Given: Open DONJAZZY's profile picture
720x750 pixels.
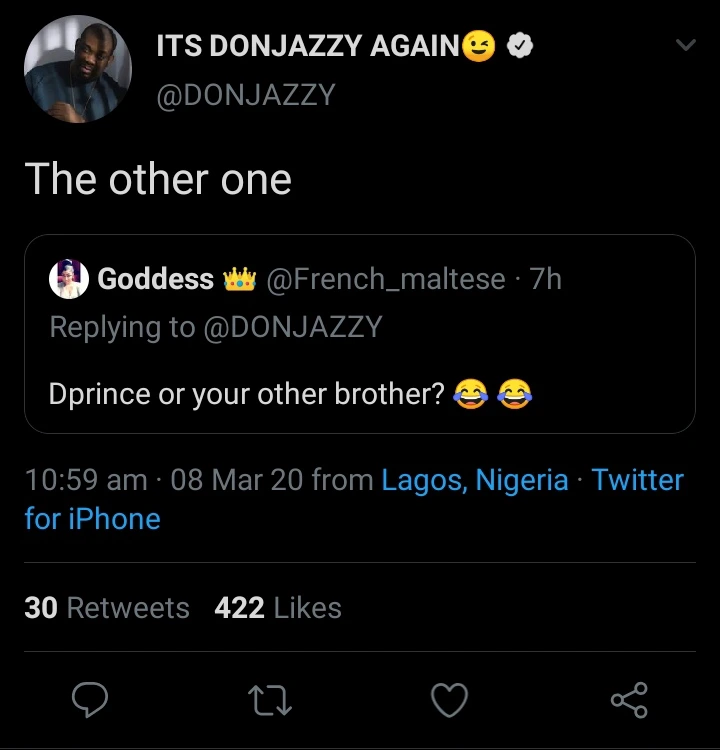Looking at the screenshot, I should 78,70.
